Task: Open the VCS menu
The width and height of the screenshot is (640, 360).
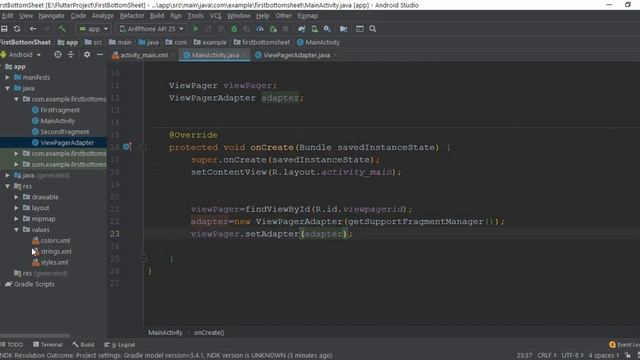Action: coord(215,16)
